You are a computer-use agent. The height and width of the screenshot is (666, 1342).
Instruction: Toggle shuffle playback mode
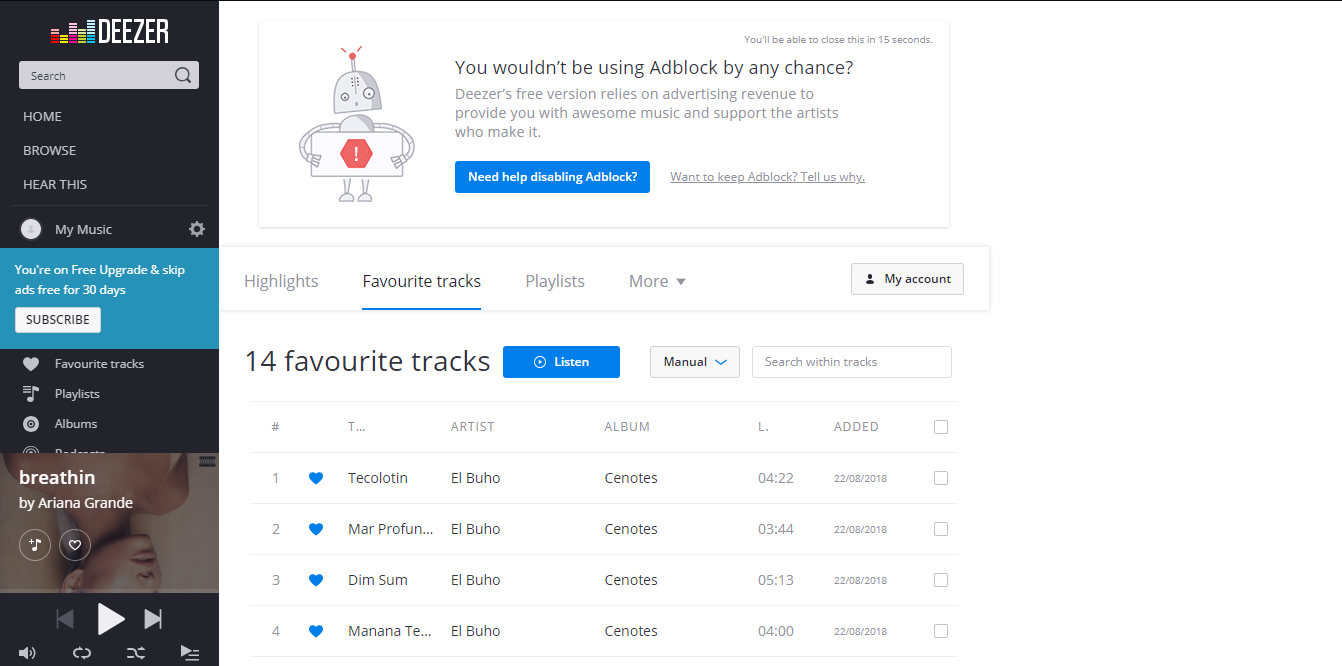click(136, 653)
